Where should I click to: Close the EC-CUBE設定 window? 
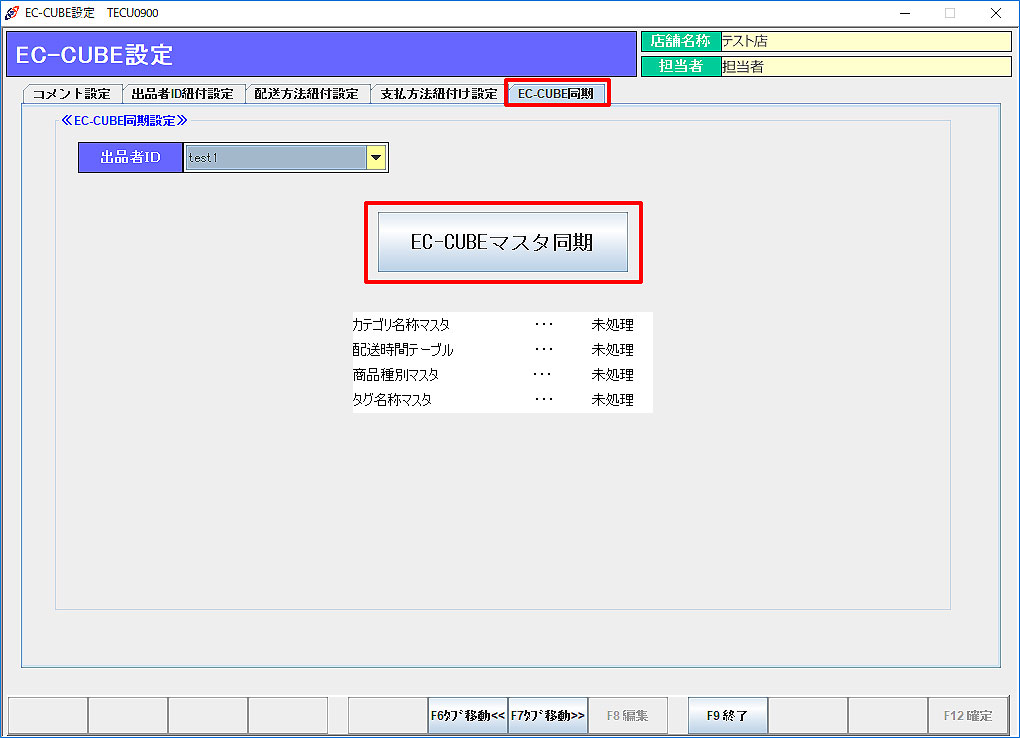click(x=996, y=13)
